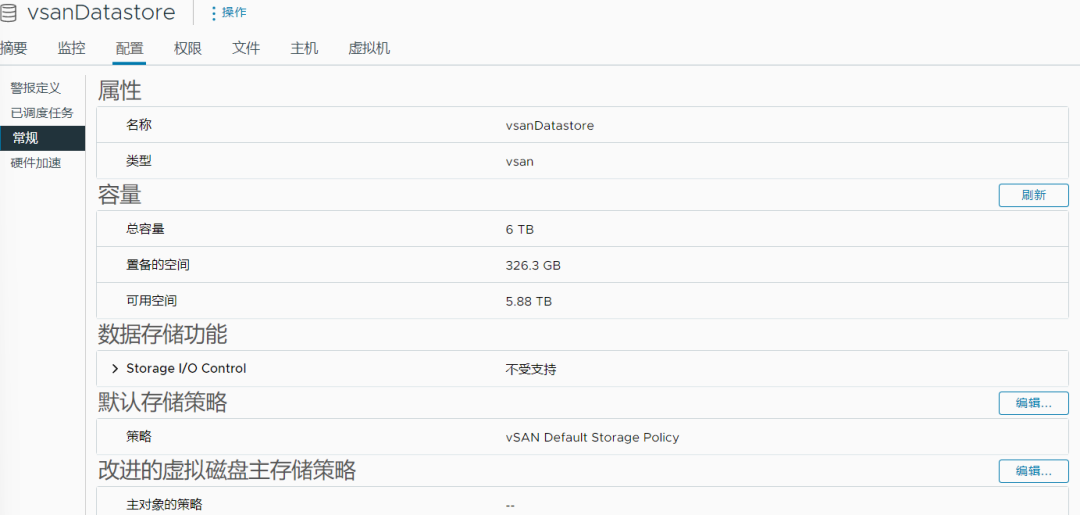Click the 总容量 label

click(x=145, y=229)
